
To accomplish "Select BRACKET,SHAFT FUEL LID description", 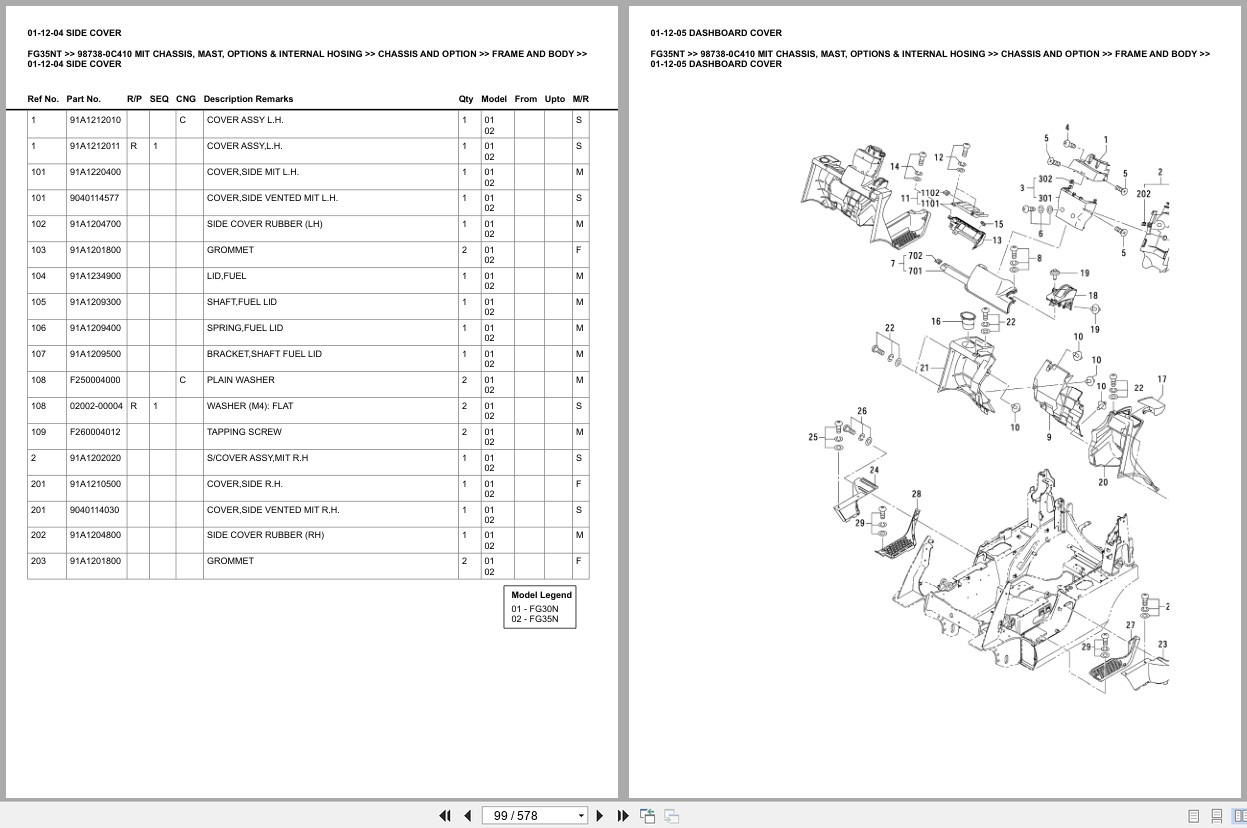I will [x=264, y=354].
